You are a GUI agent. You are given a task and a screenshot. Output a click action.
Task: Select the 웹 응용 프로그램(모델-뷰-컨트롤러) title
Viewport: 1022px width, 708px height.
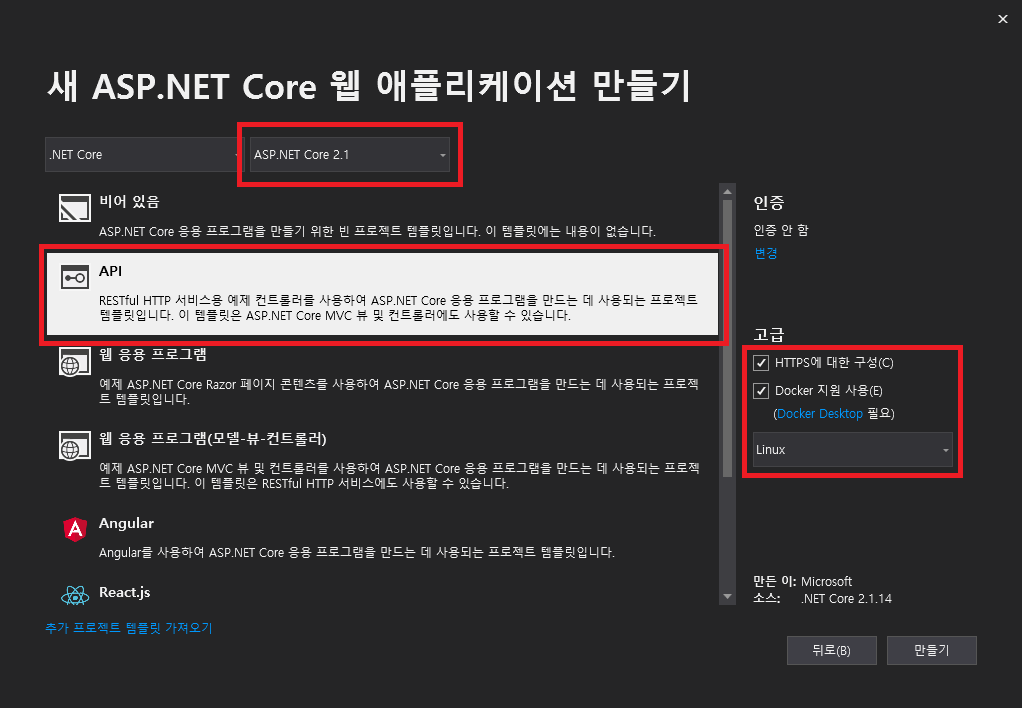click(212, 439)
